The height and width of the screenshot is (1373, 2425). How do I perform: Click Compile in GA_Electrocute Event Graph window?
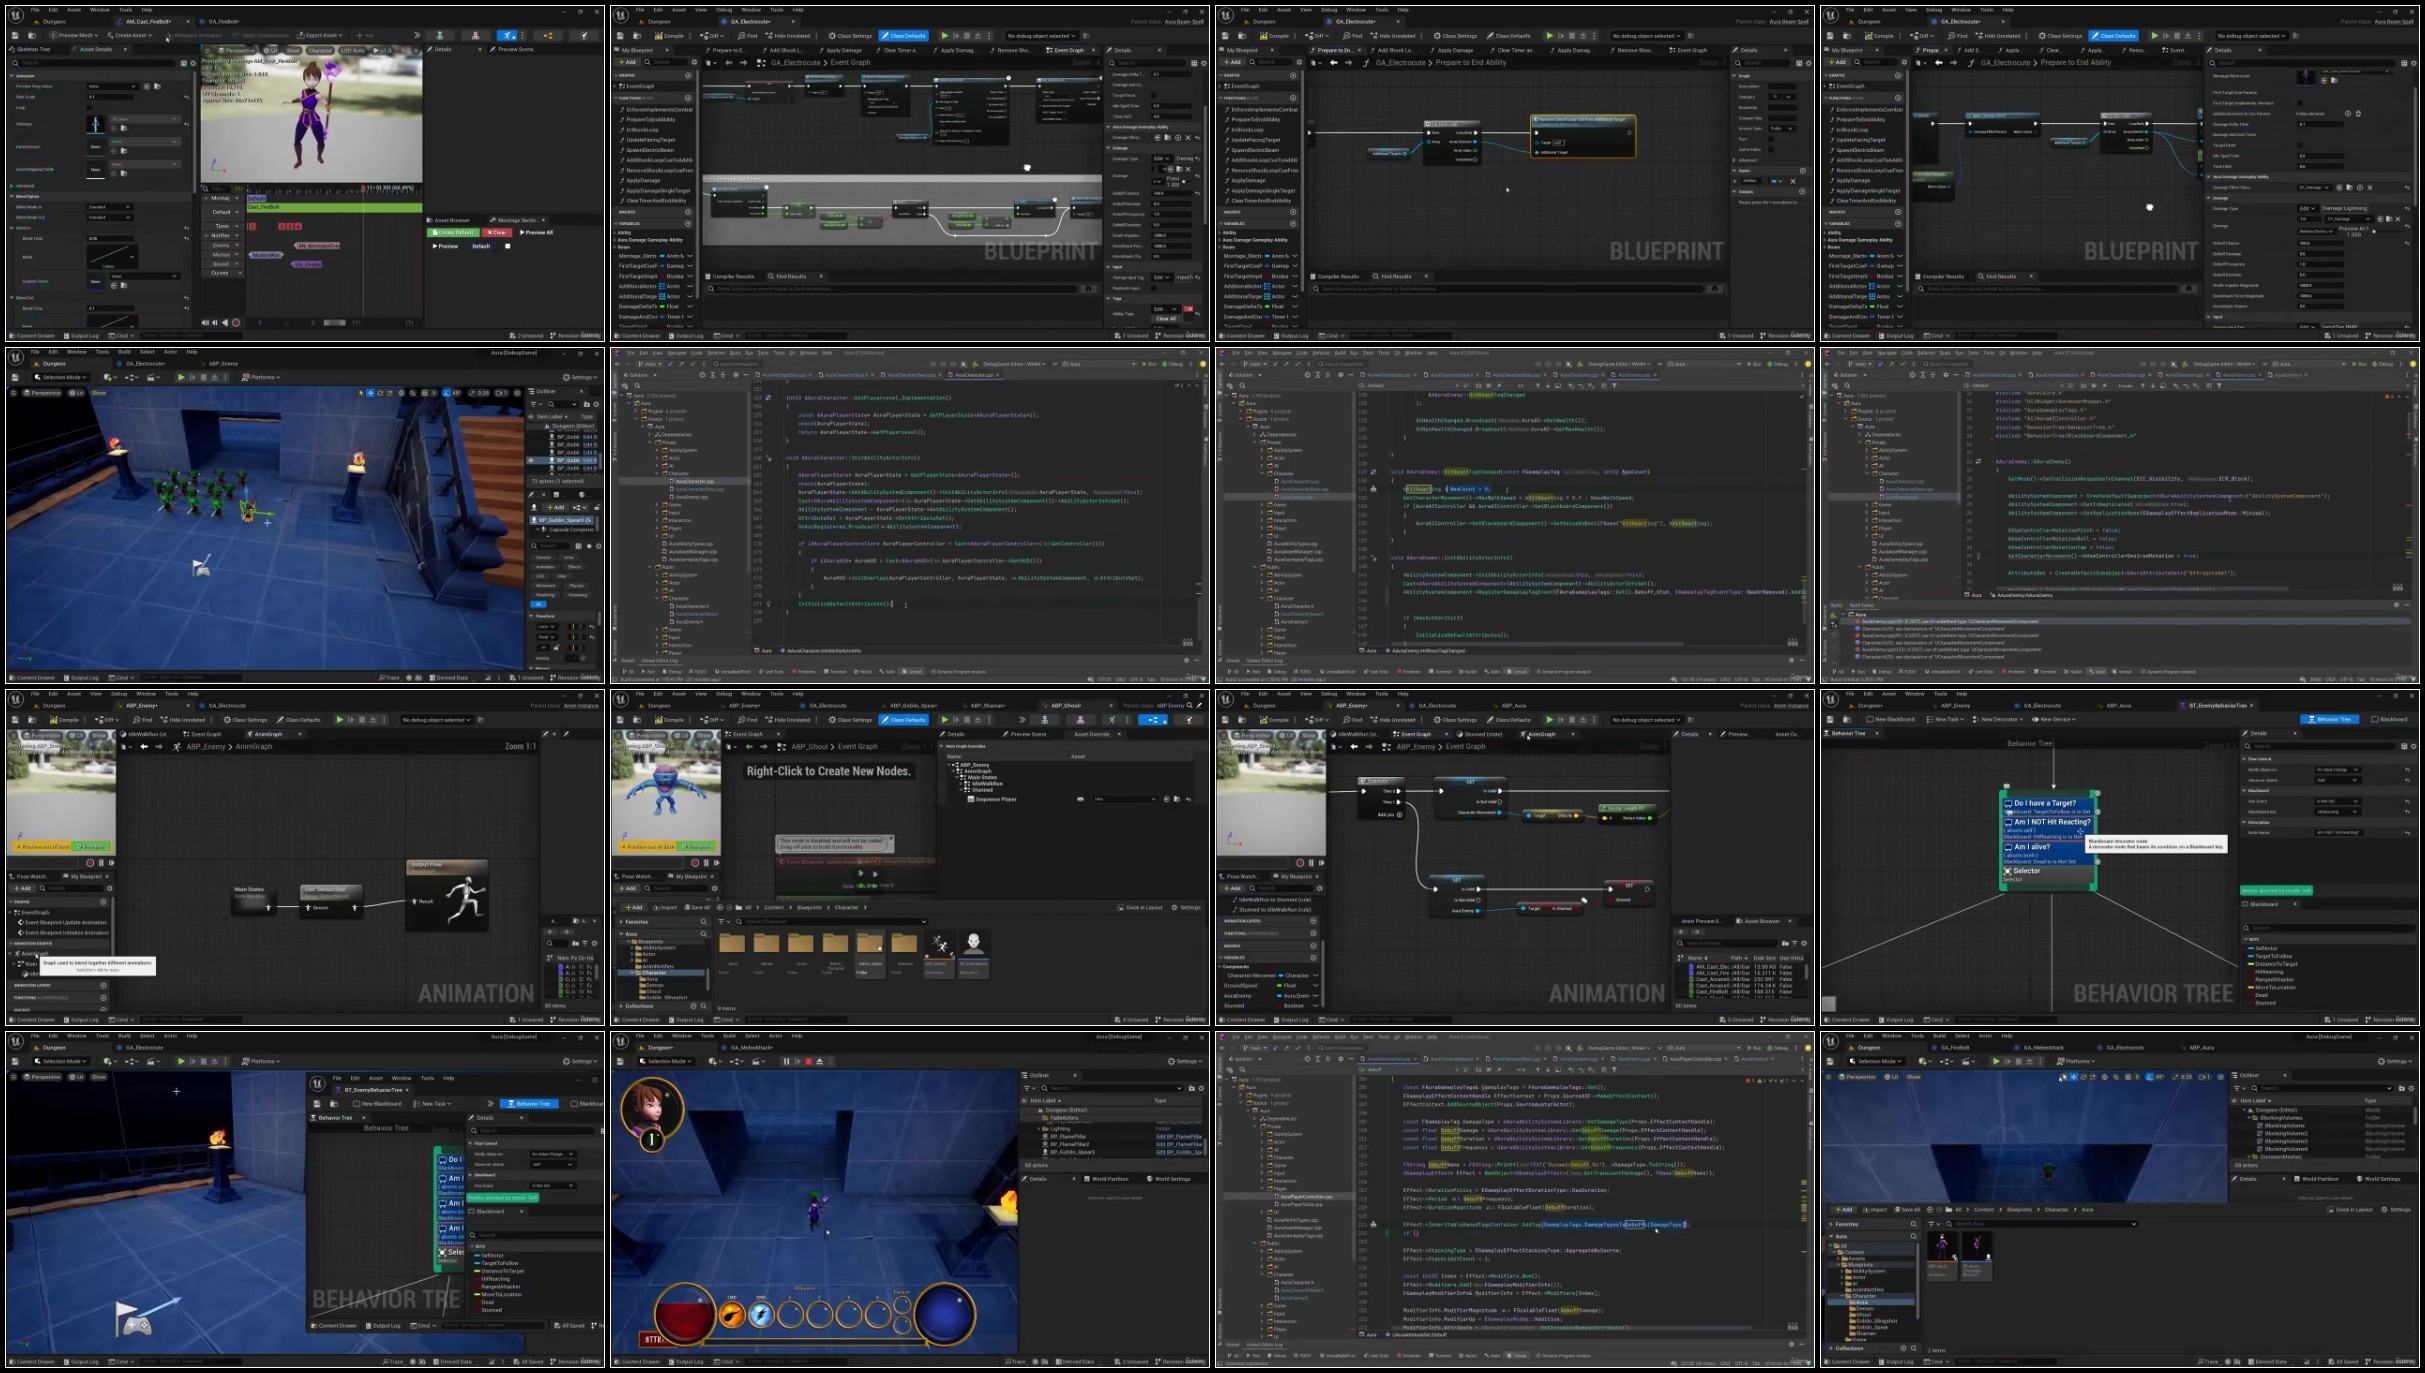click(670, 35)
